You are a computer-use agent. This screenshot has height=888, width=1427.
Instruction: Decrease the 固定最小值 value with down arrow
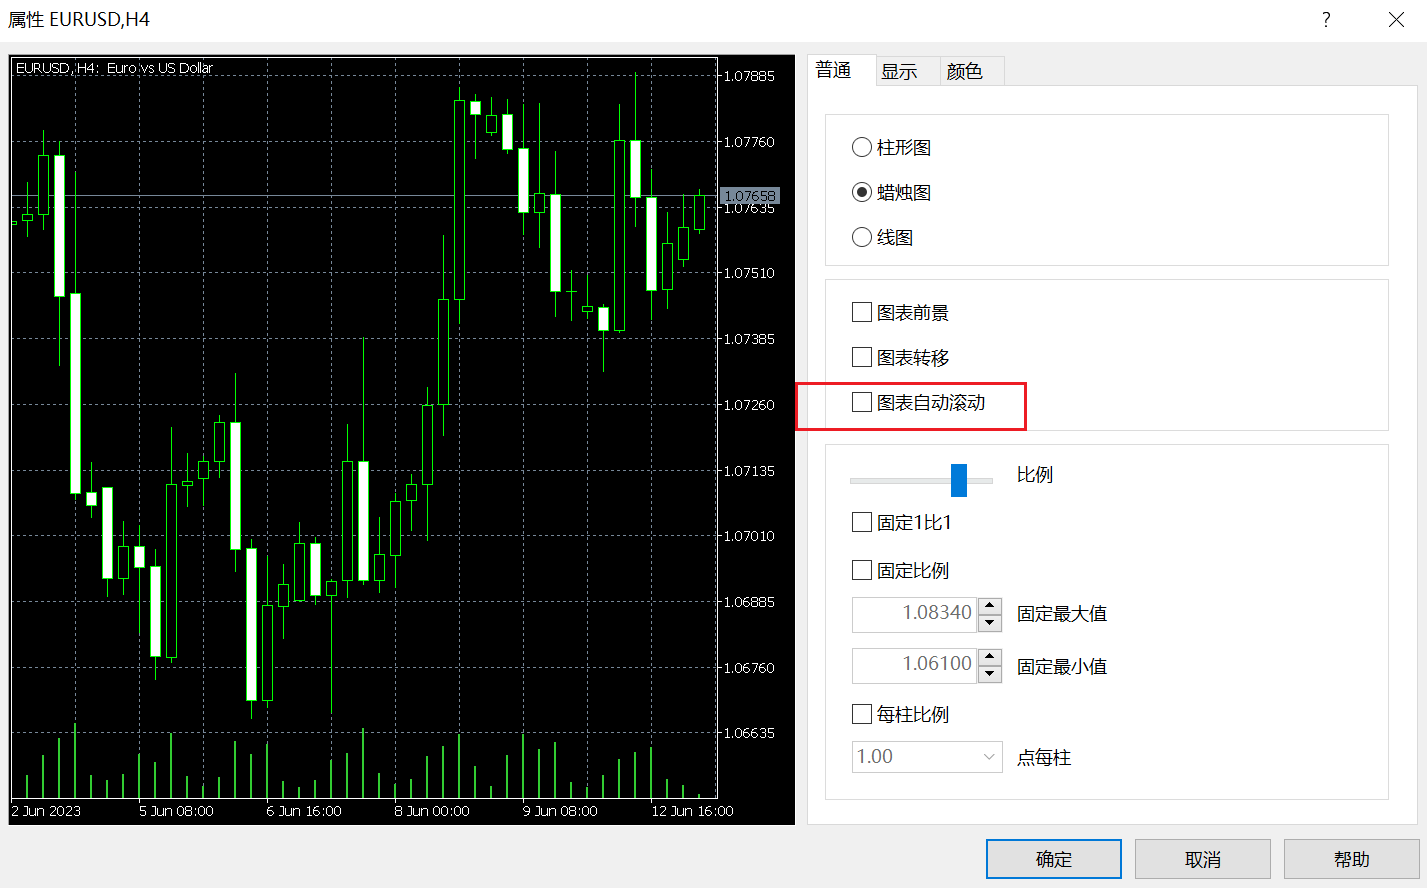(x=990, y=674)
